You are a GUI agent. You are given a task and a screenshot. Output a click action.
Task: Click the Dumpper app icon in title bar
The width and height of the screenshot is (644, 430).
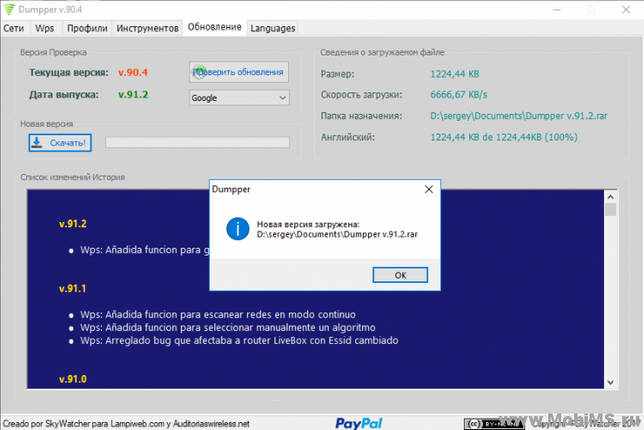tap(9, 9)
